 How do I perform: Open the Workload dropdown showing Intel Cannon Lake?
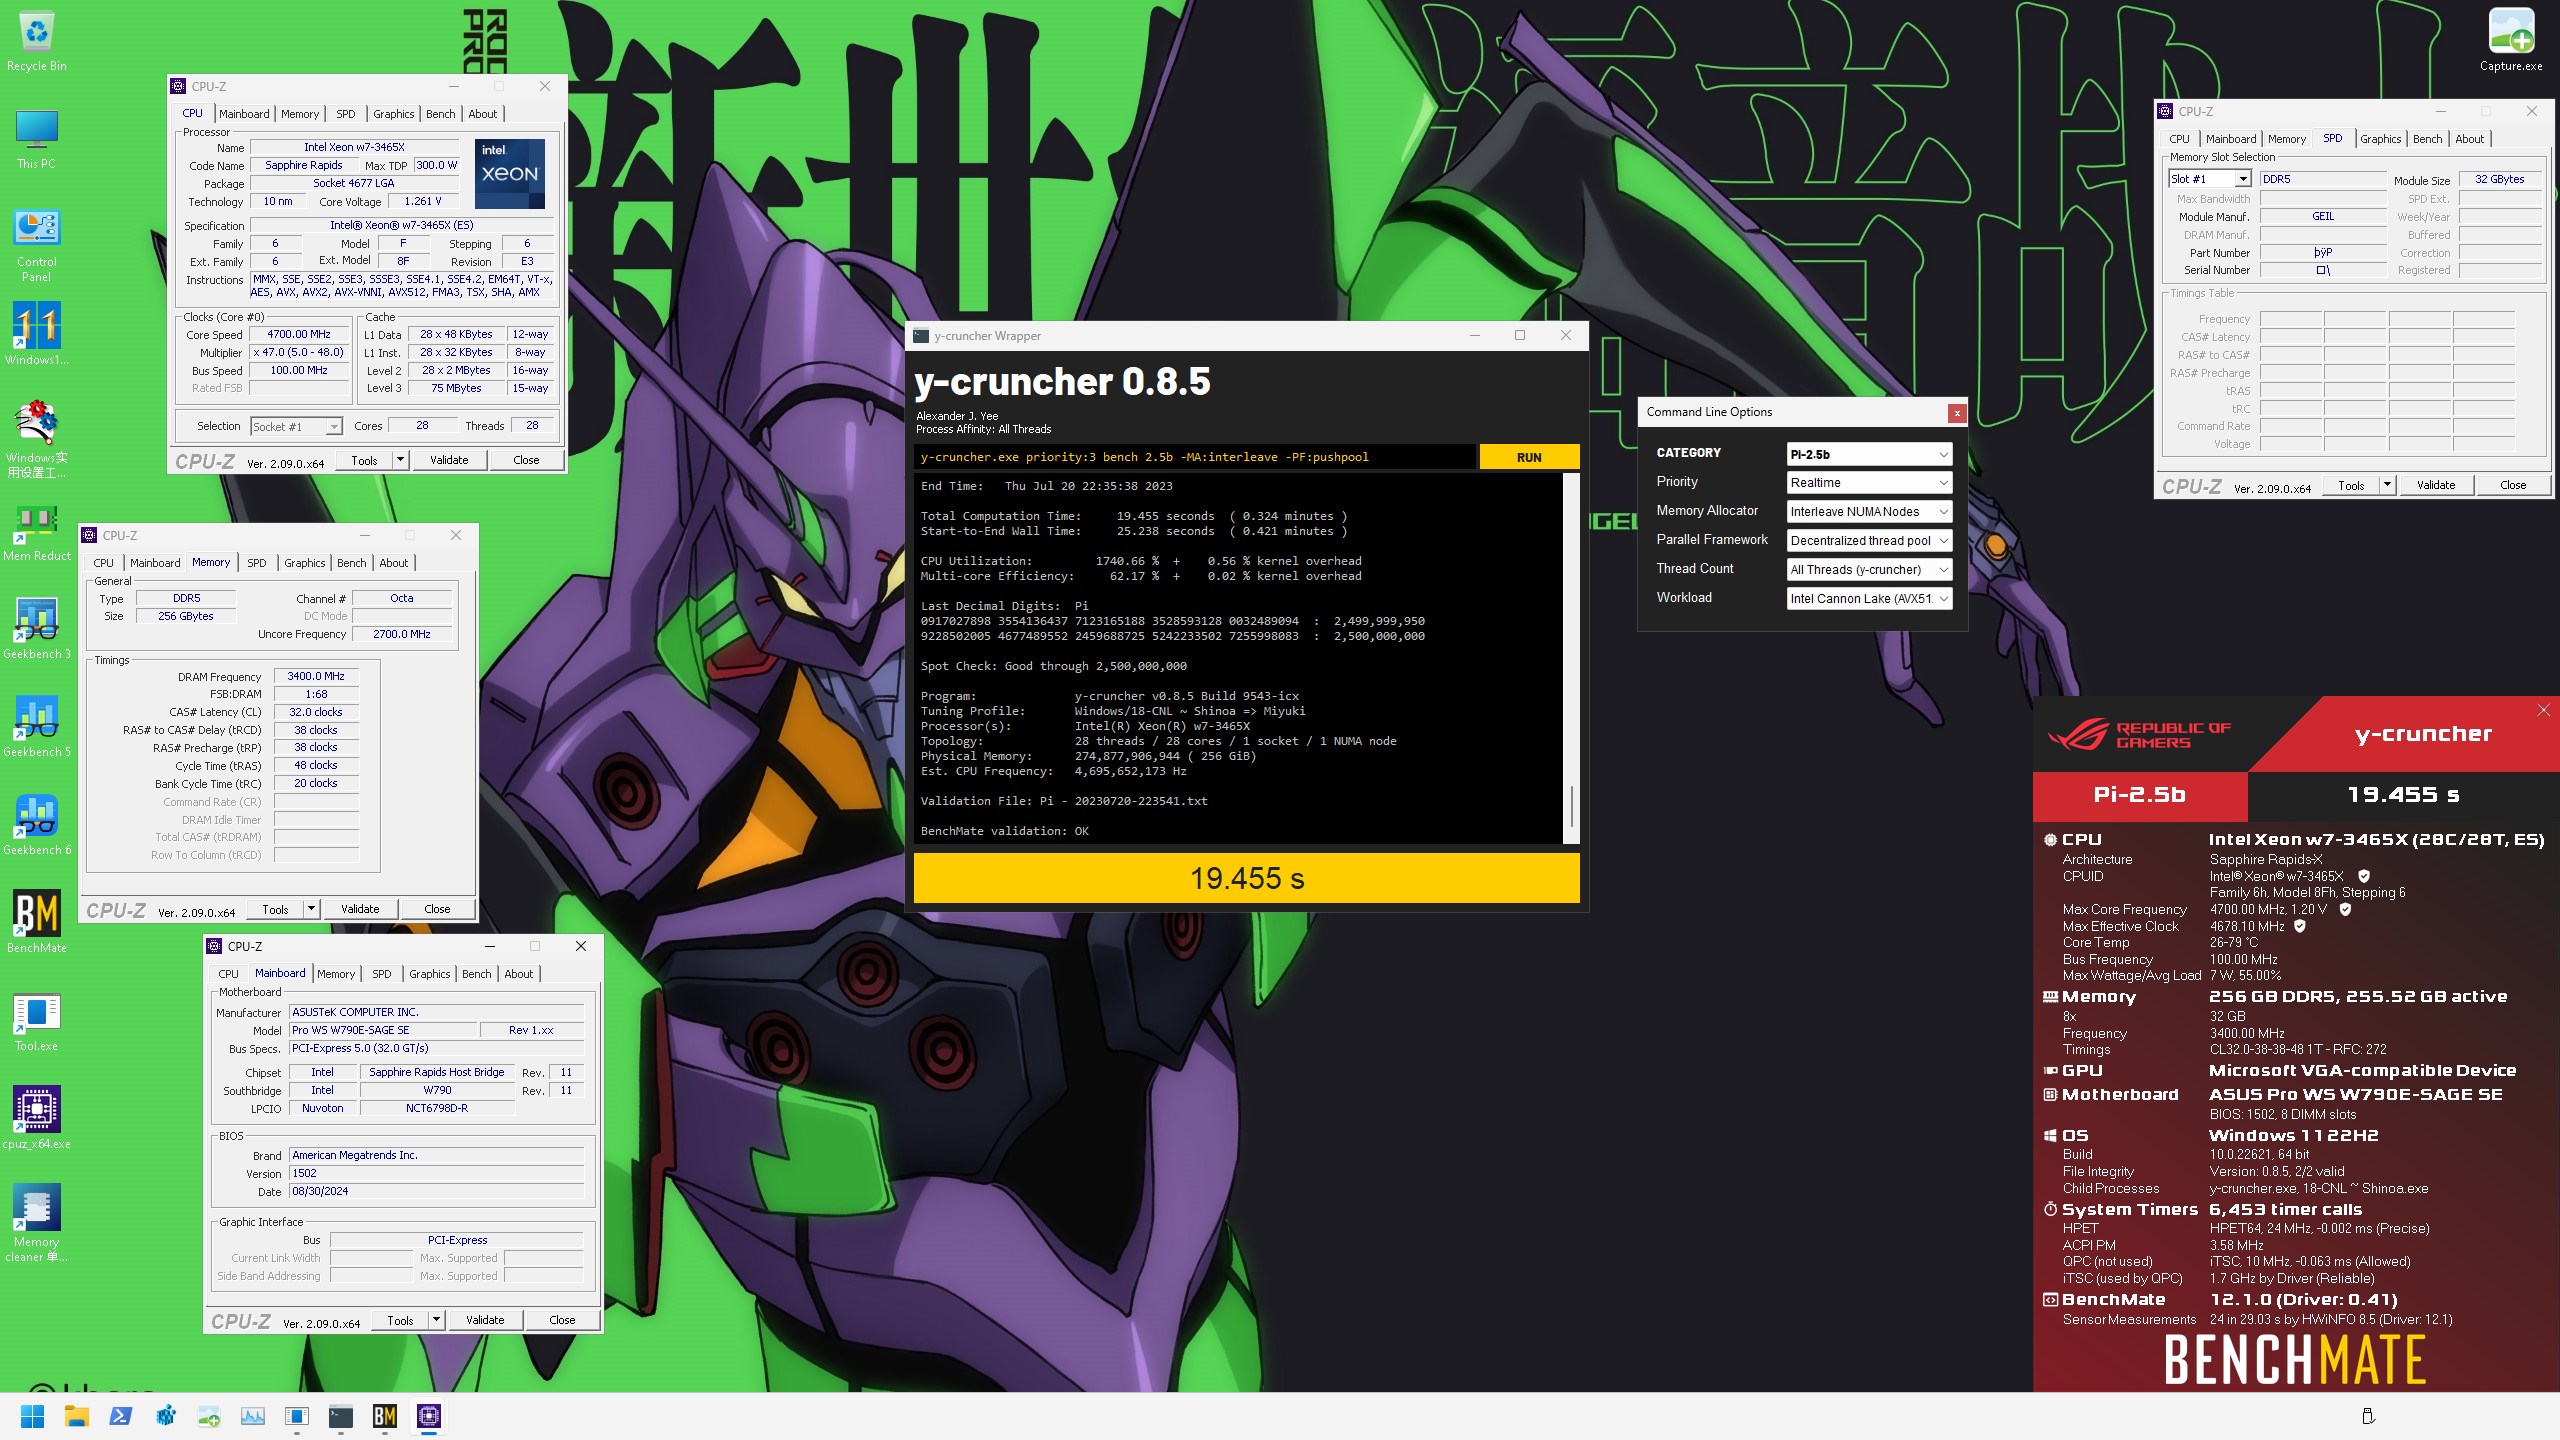point(1869,599)
